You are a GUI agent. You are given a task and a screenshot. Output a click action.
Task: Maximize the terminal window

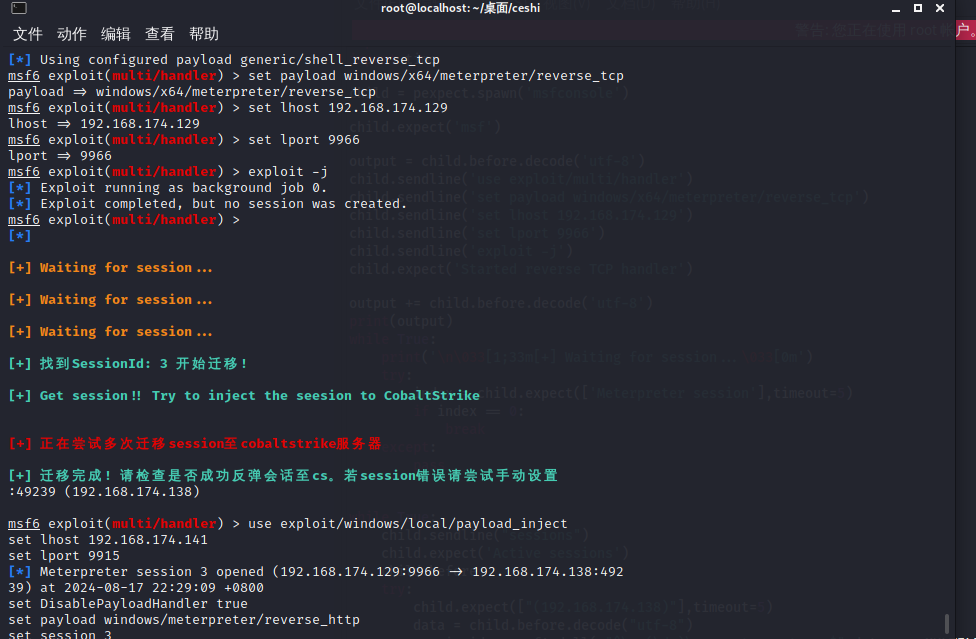tap(918, 8)
